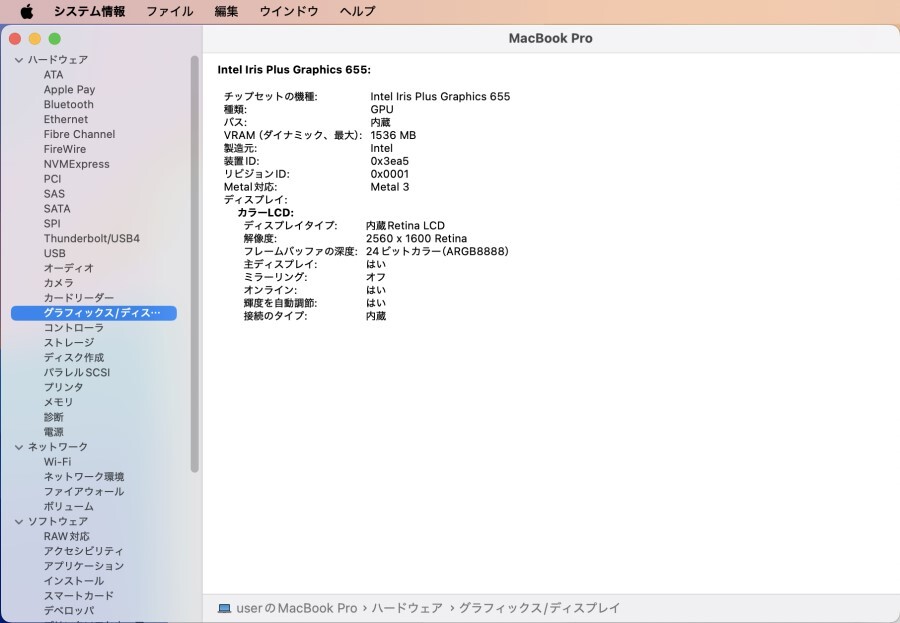The width and height of the screenshot is (900, 623).
Task: Select USB in the sidebar
Action: pyautogui.click(x=55, y=253)
